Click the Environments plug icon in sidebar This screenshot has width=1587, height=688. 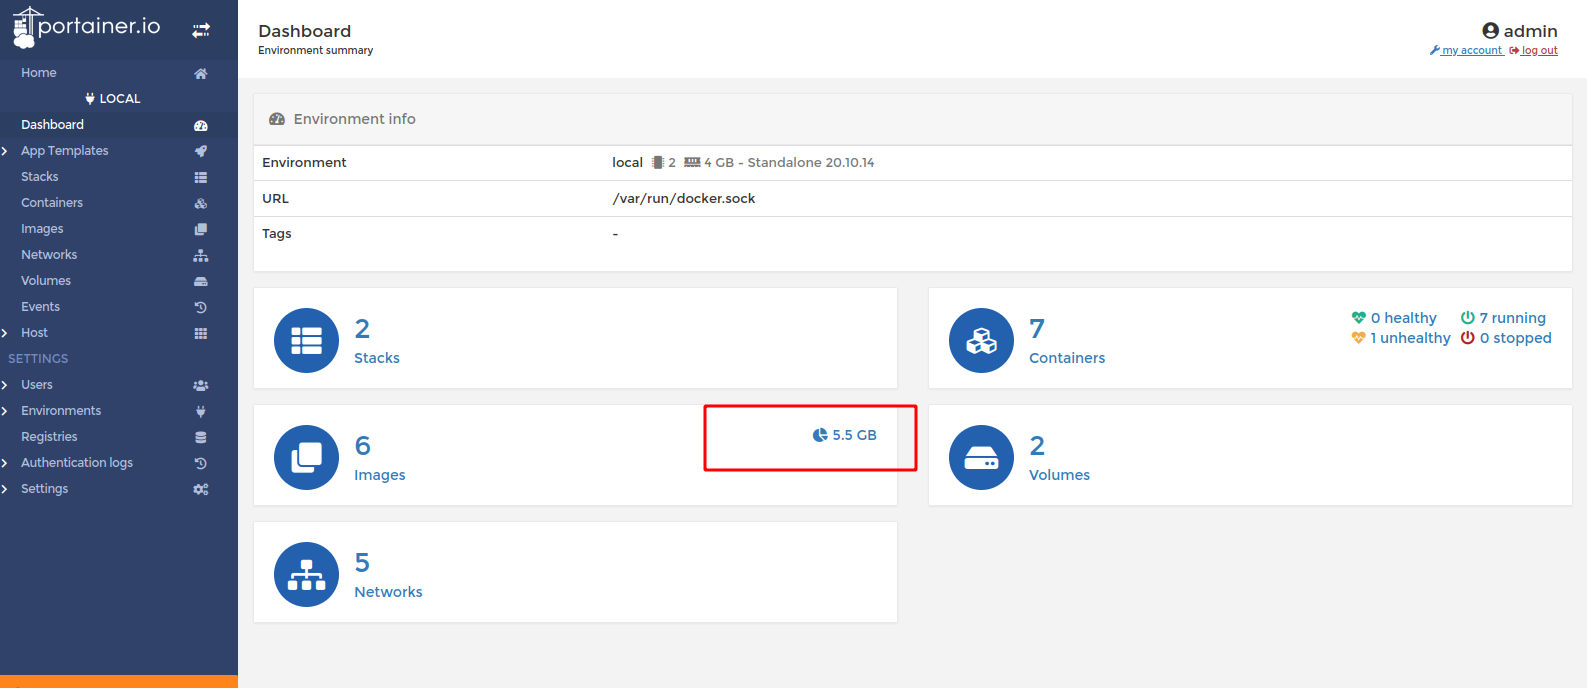coord(201,411)
